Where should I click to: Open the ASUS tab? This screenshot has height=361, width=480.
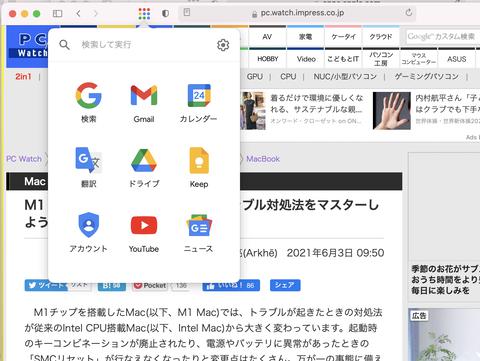pyautogui.click(x=456, y=59)
